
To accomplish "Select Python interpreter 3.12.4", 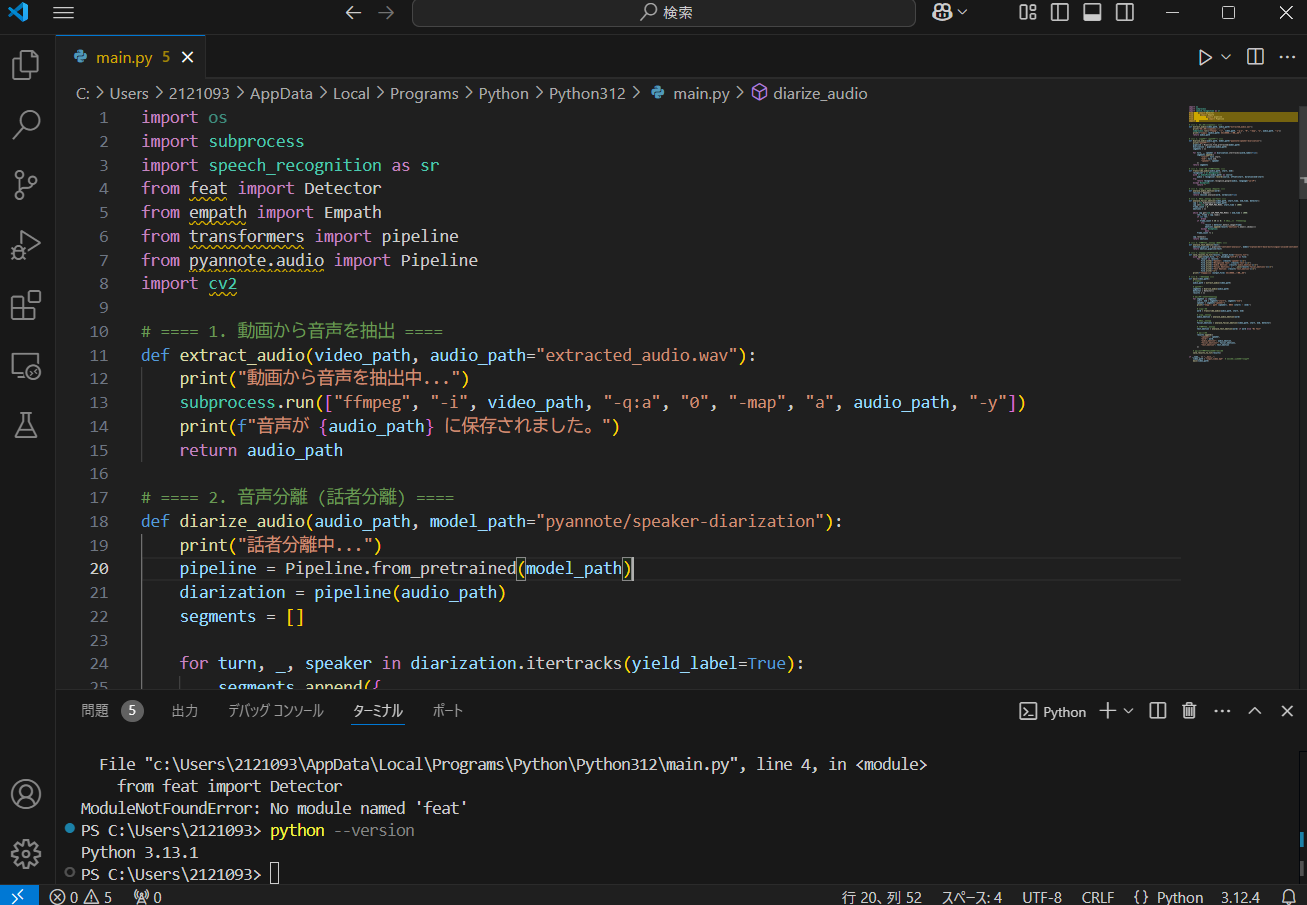I will pyautogui.click(x=1240, y=897).
